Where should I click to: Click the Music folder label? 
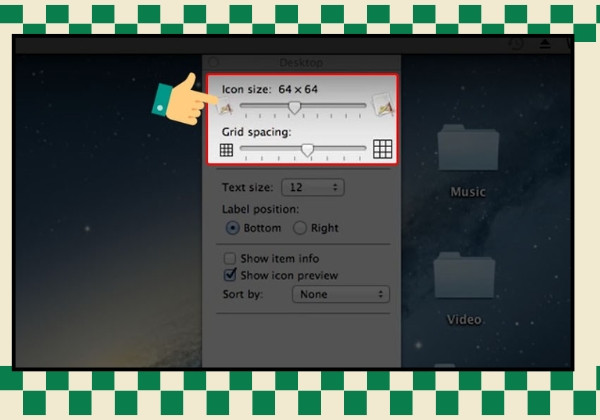tap(468, 192)
